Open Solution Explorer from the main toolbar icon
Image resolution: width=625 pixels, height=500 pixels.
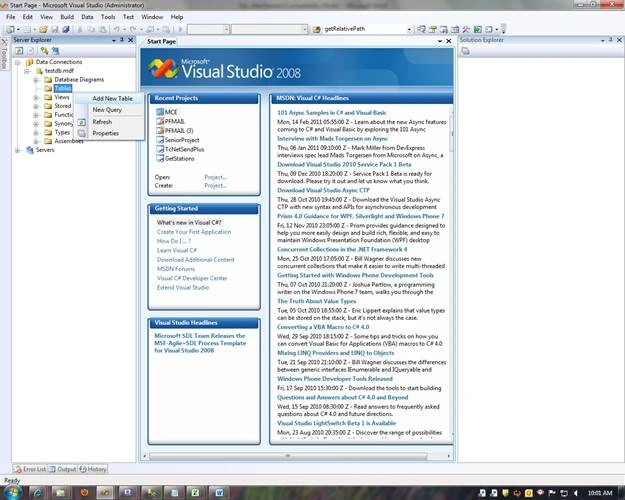422,29
